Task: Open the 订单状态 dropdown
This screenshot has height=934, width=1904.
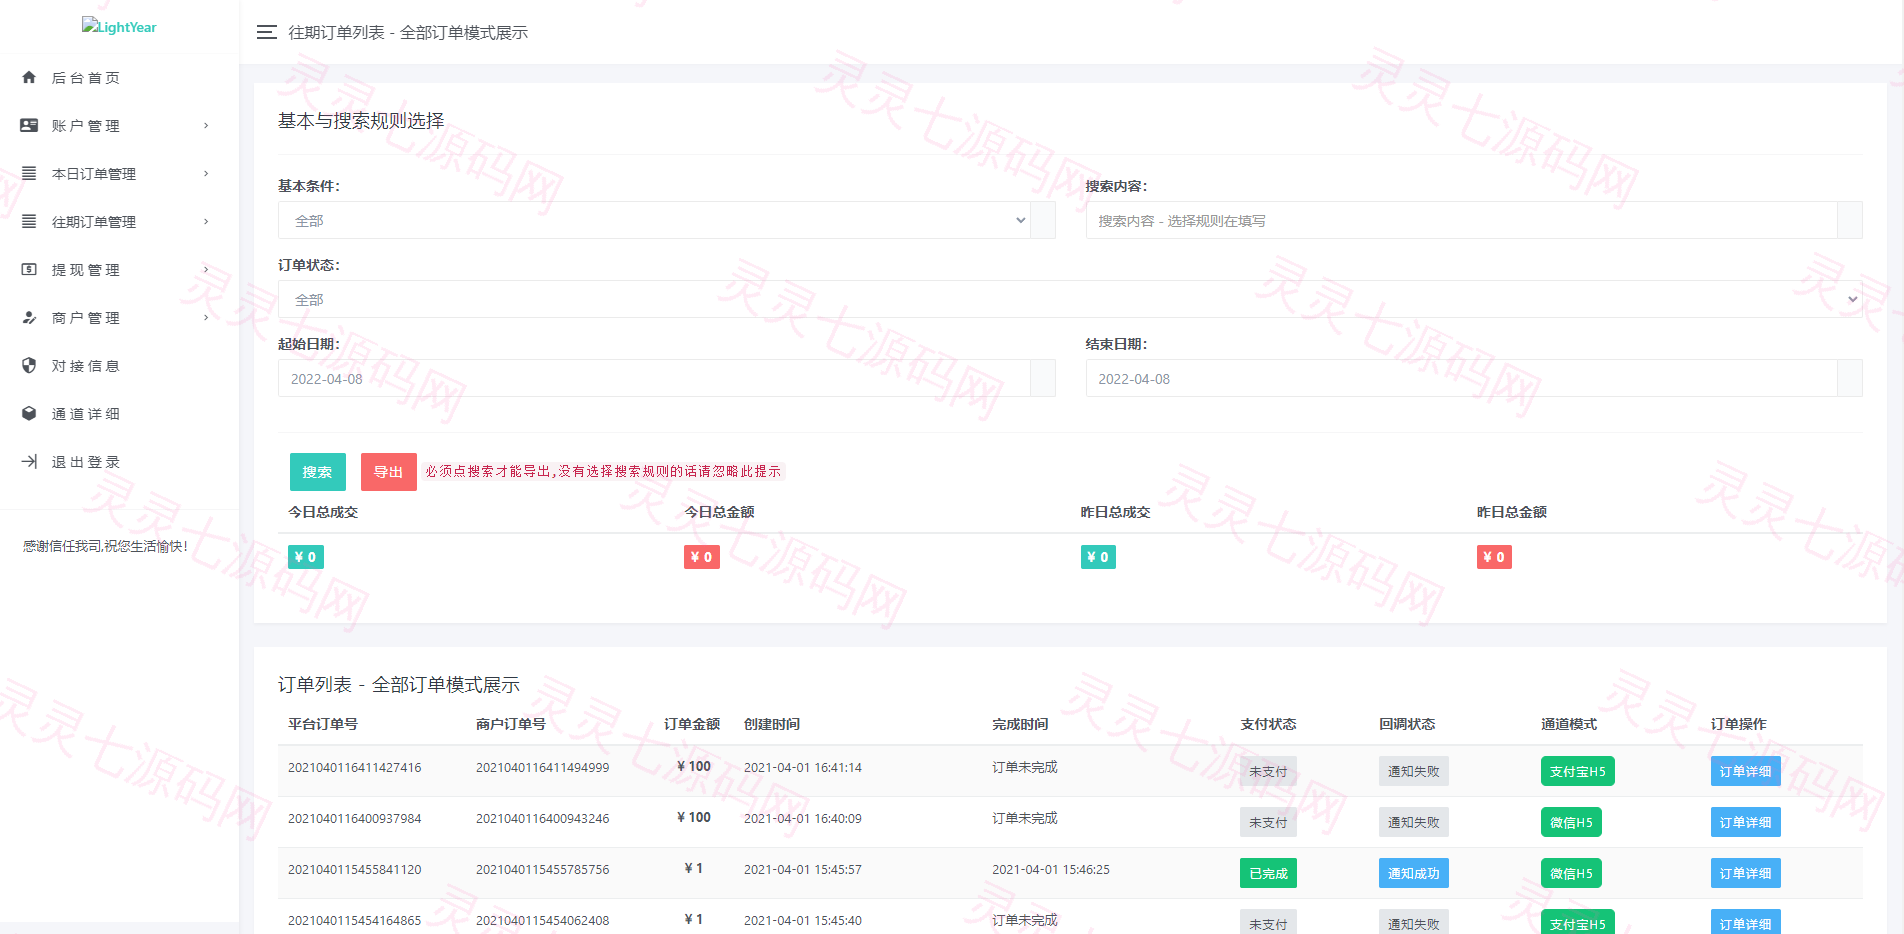Action: pos(1070,299)
